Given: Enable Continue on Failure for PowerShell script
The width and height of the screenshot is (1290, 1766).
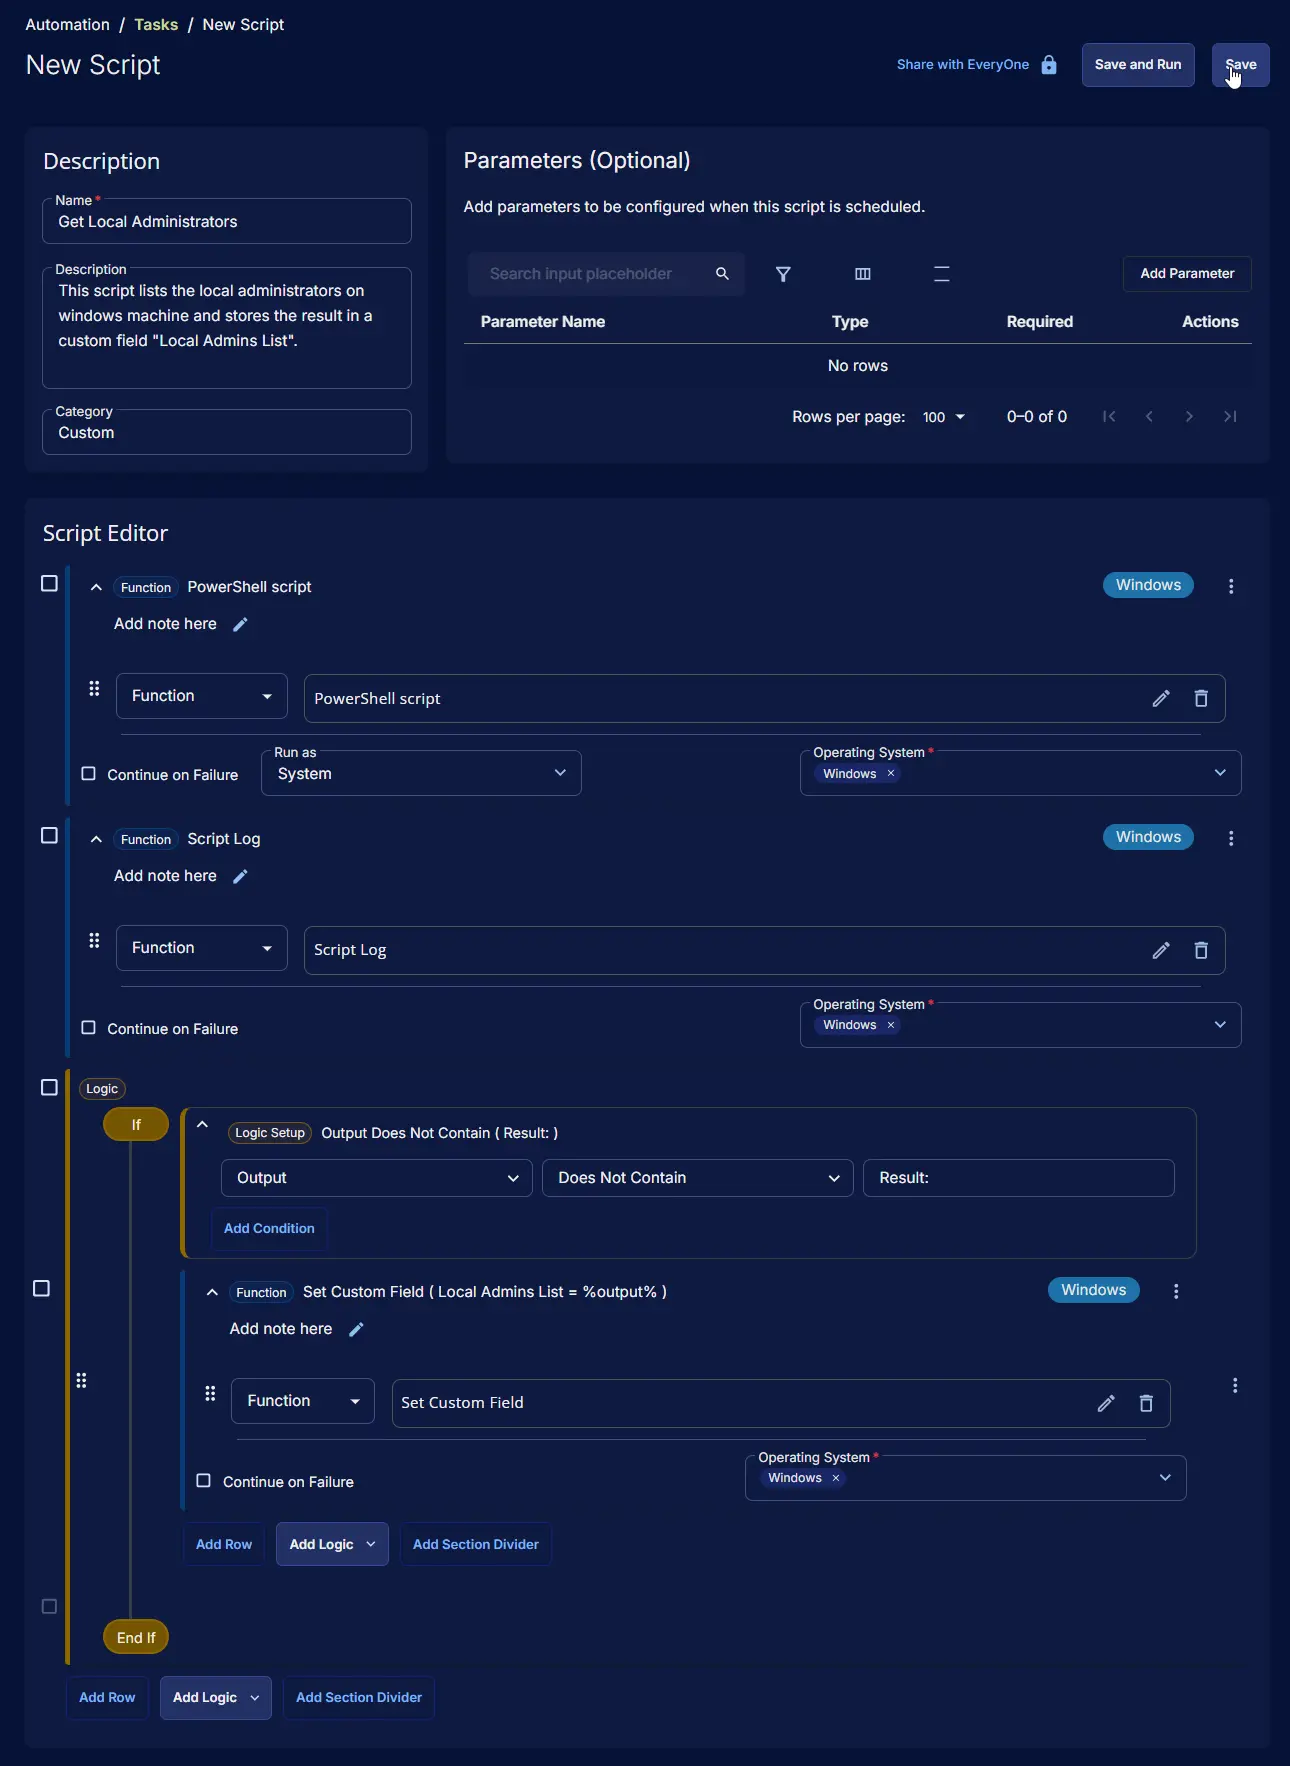Looking at the screenshot, I should coord(89,774).
